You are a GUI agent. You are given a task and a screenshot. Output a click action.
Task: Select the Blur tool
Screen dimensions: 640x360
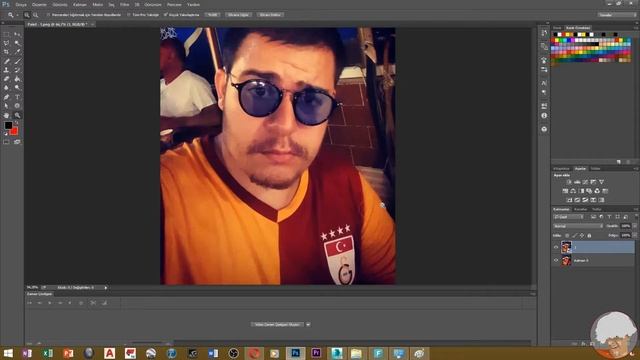click(x=7, y=87)
